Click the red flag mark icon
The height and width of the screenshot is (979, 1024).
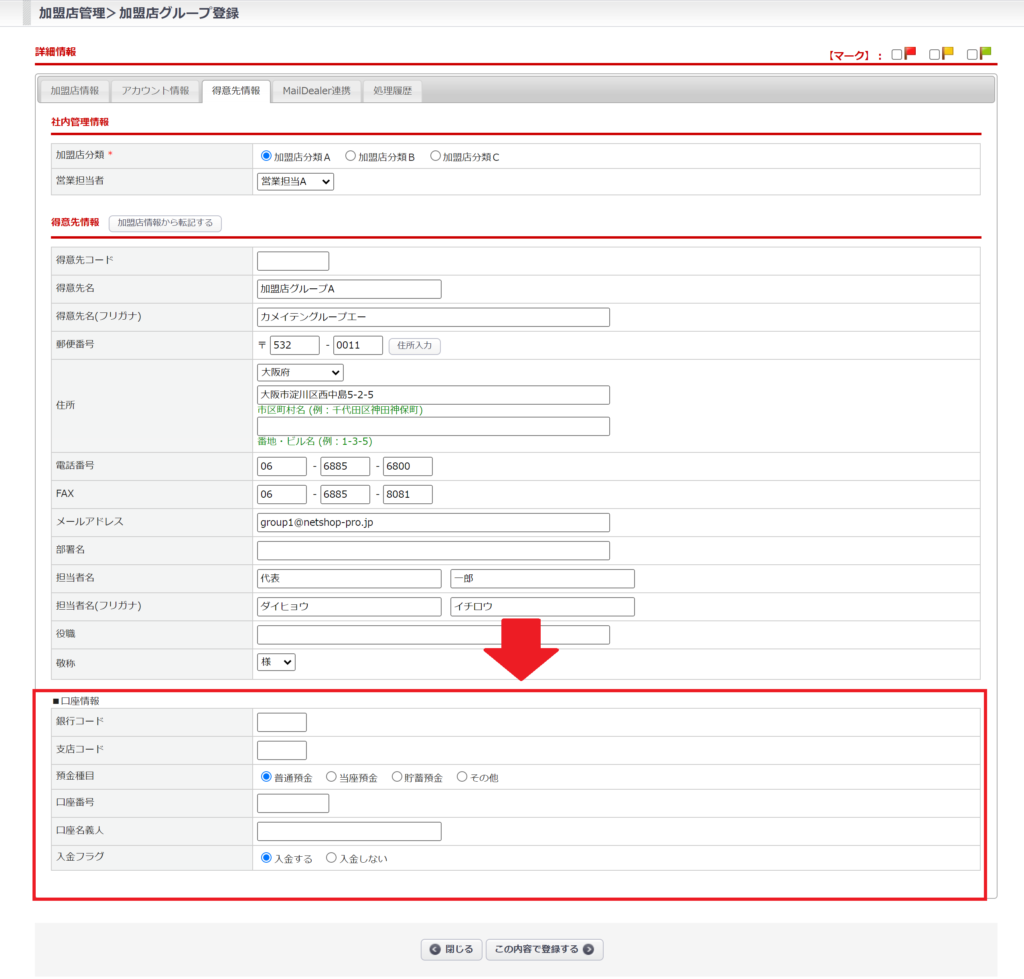click(910, 54)
